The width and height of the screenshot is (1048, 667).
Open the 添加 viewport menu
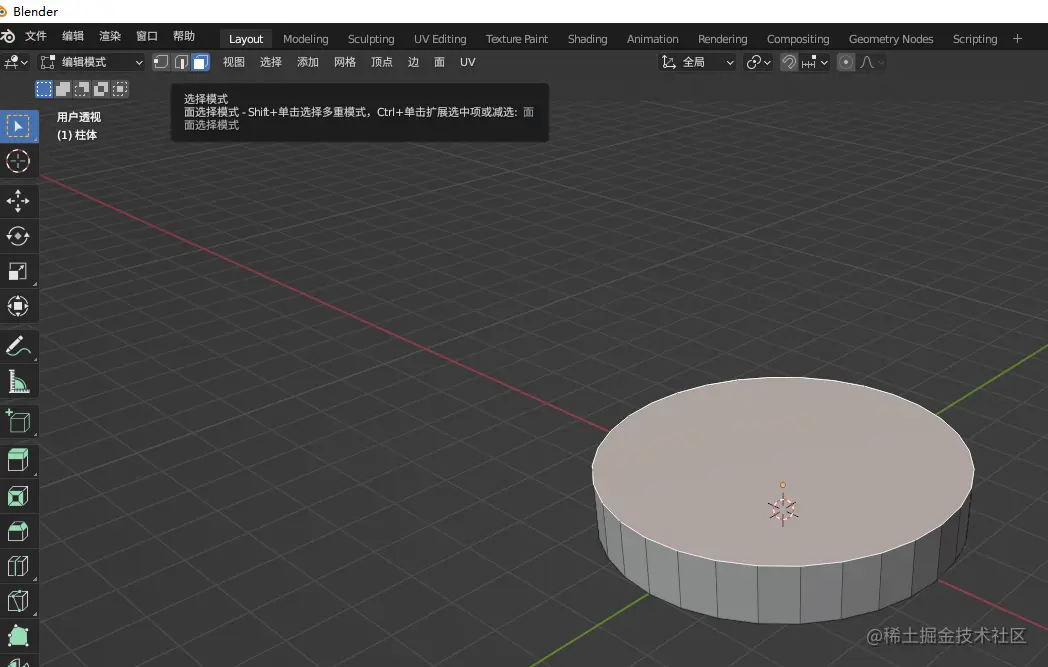(x=308, y=62)
